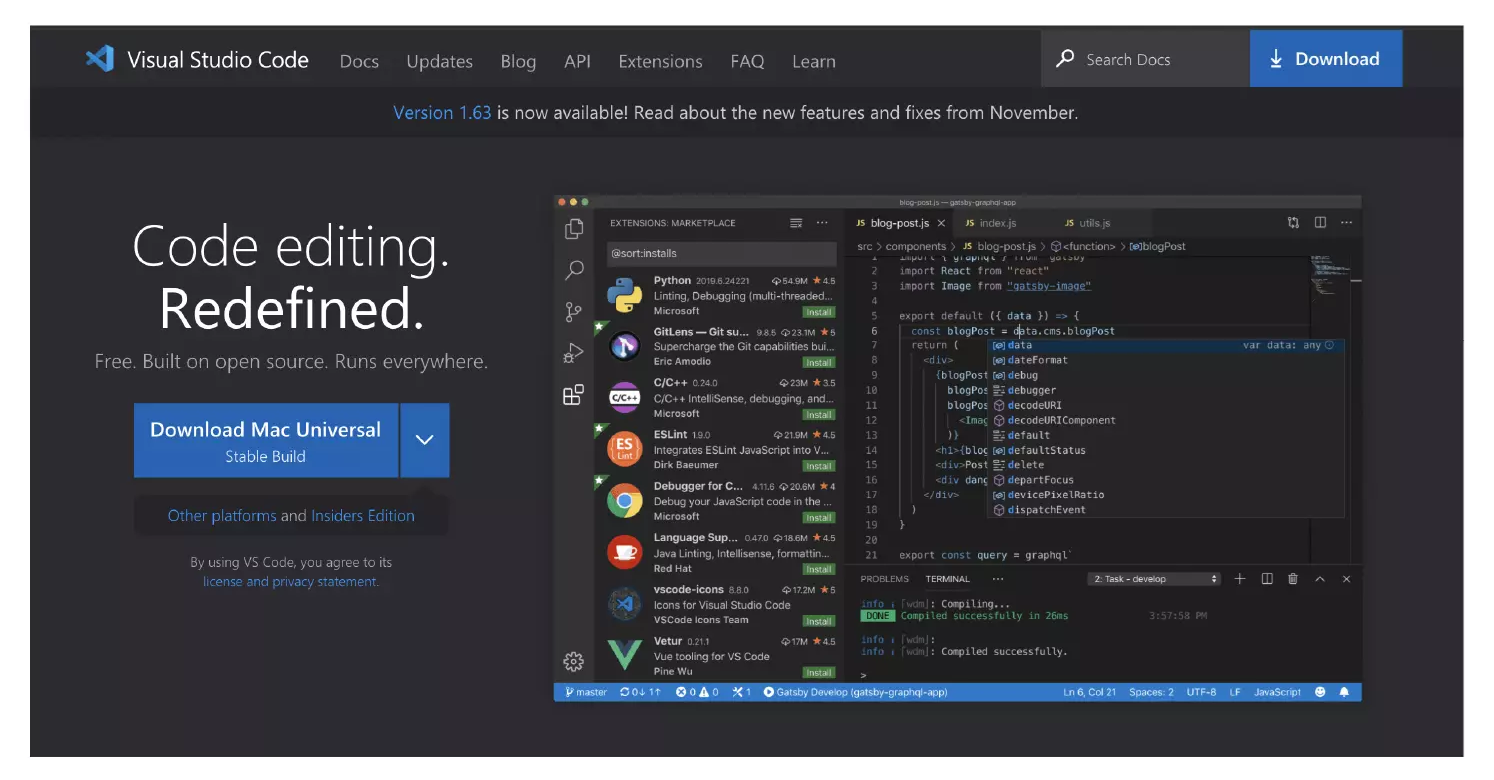1494x780 pixels.
Task: Install the Vetur extension
Action: point(818,673)
